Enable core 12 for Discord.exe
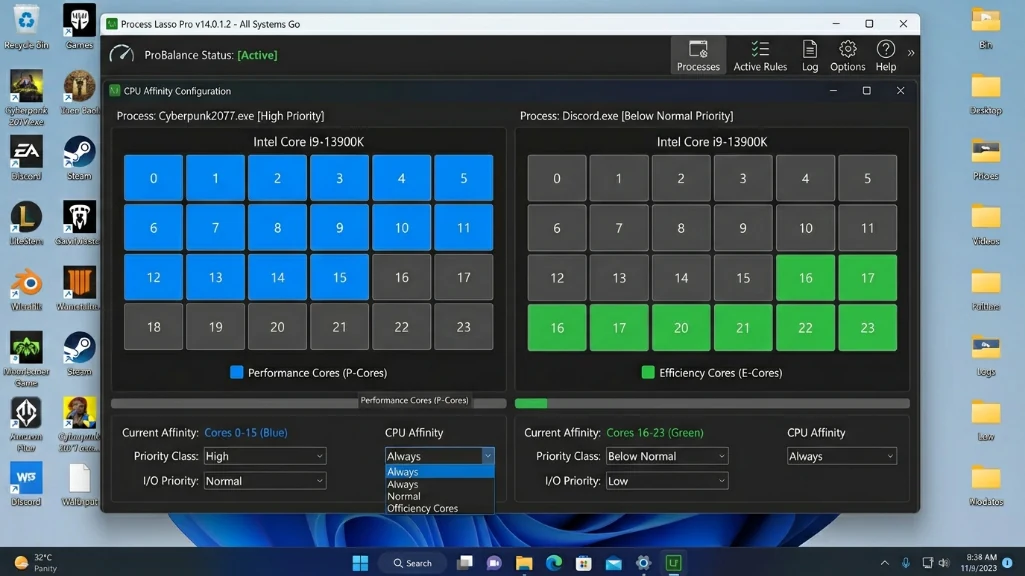 557,278
